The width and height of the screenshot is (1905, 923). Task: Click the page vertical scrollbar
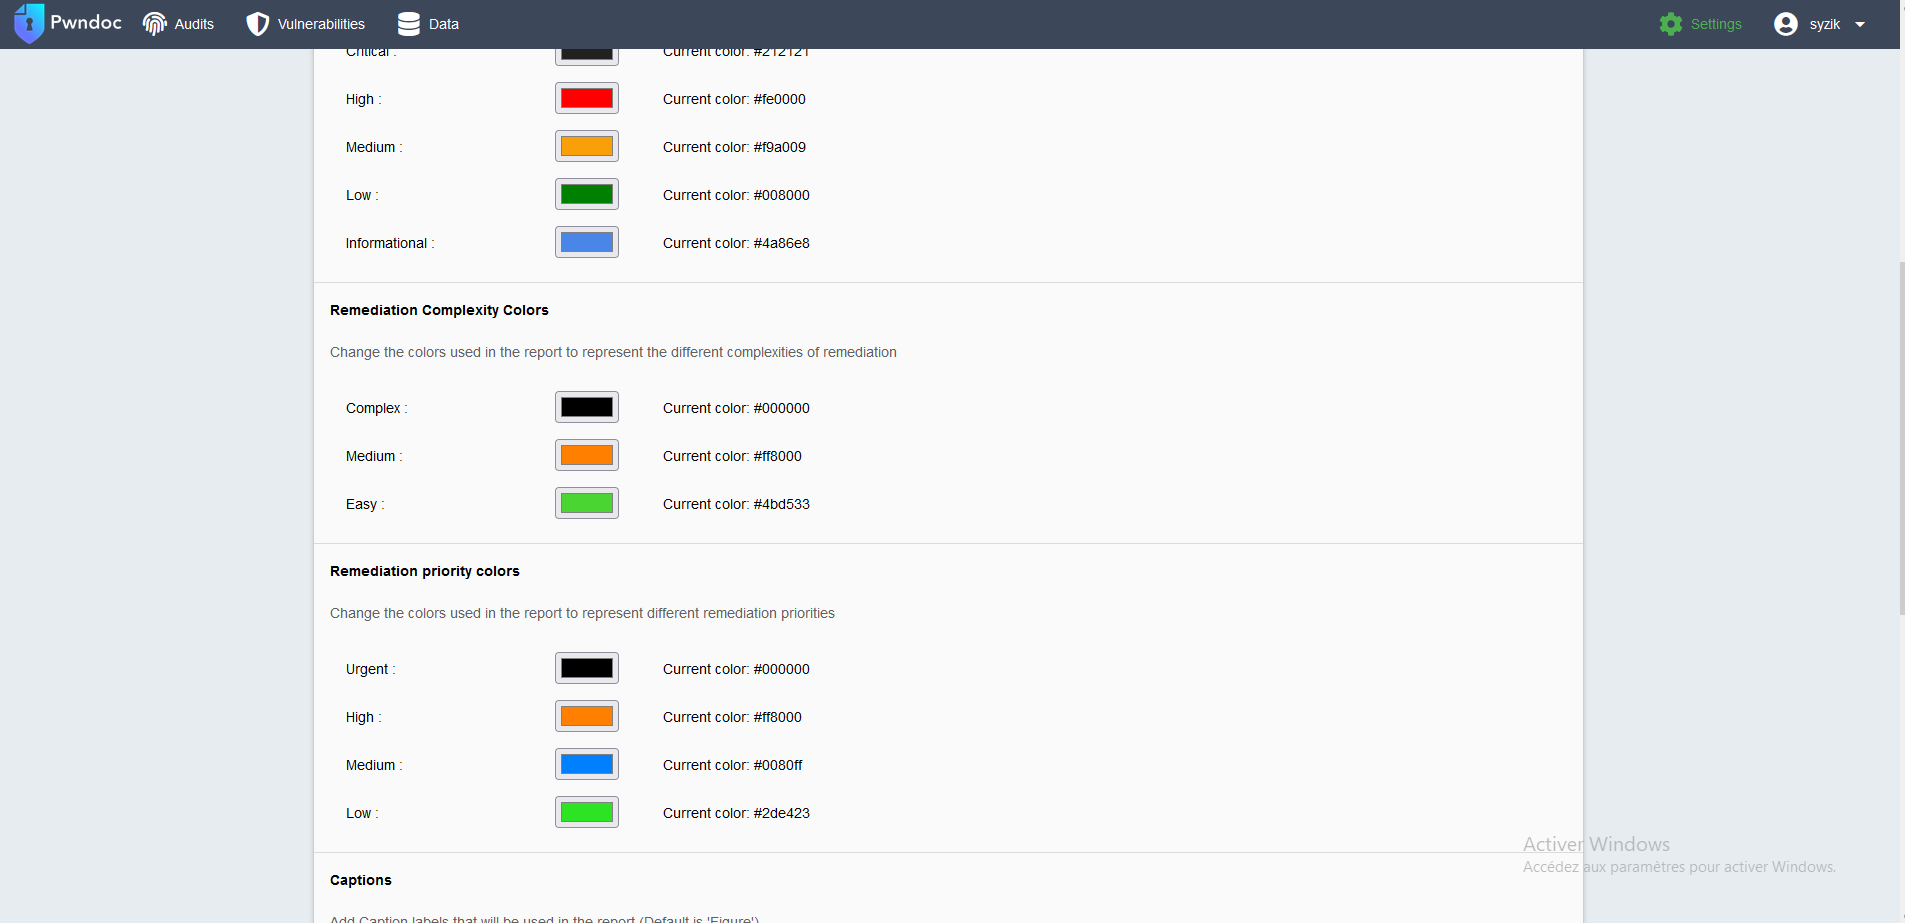1902,438
